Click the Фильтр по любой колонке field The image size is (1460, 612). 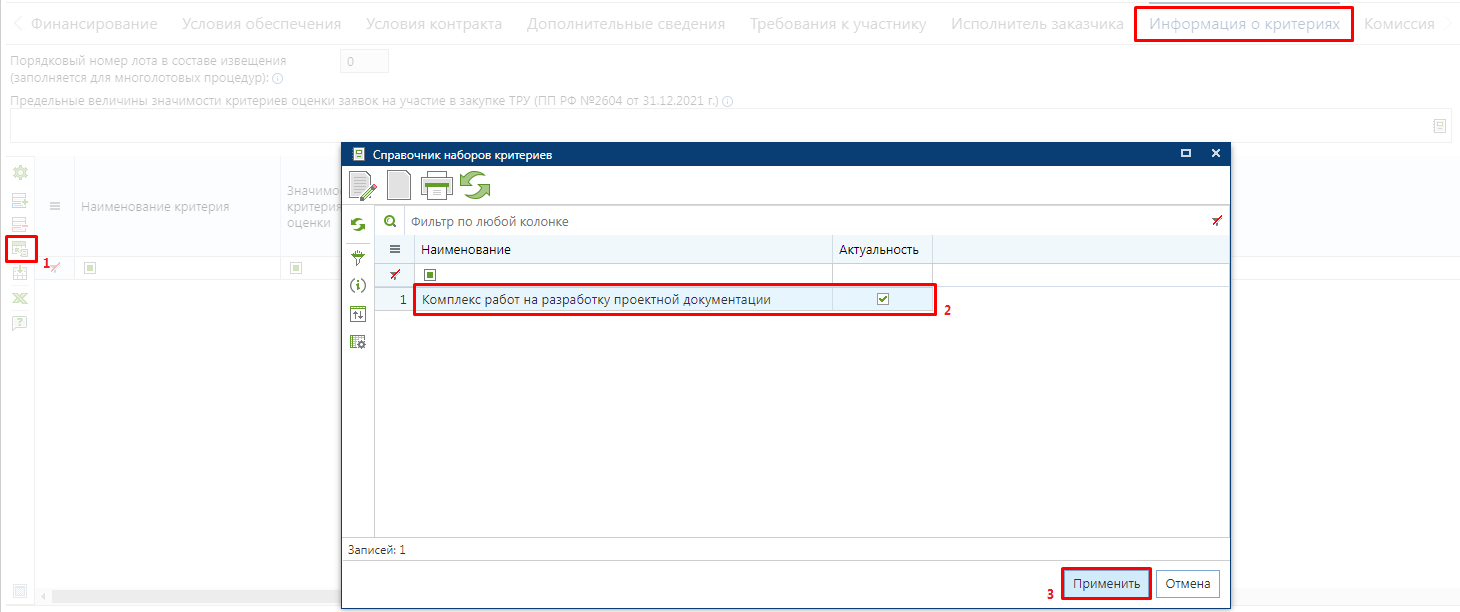click(x=805, y=221)
